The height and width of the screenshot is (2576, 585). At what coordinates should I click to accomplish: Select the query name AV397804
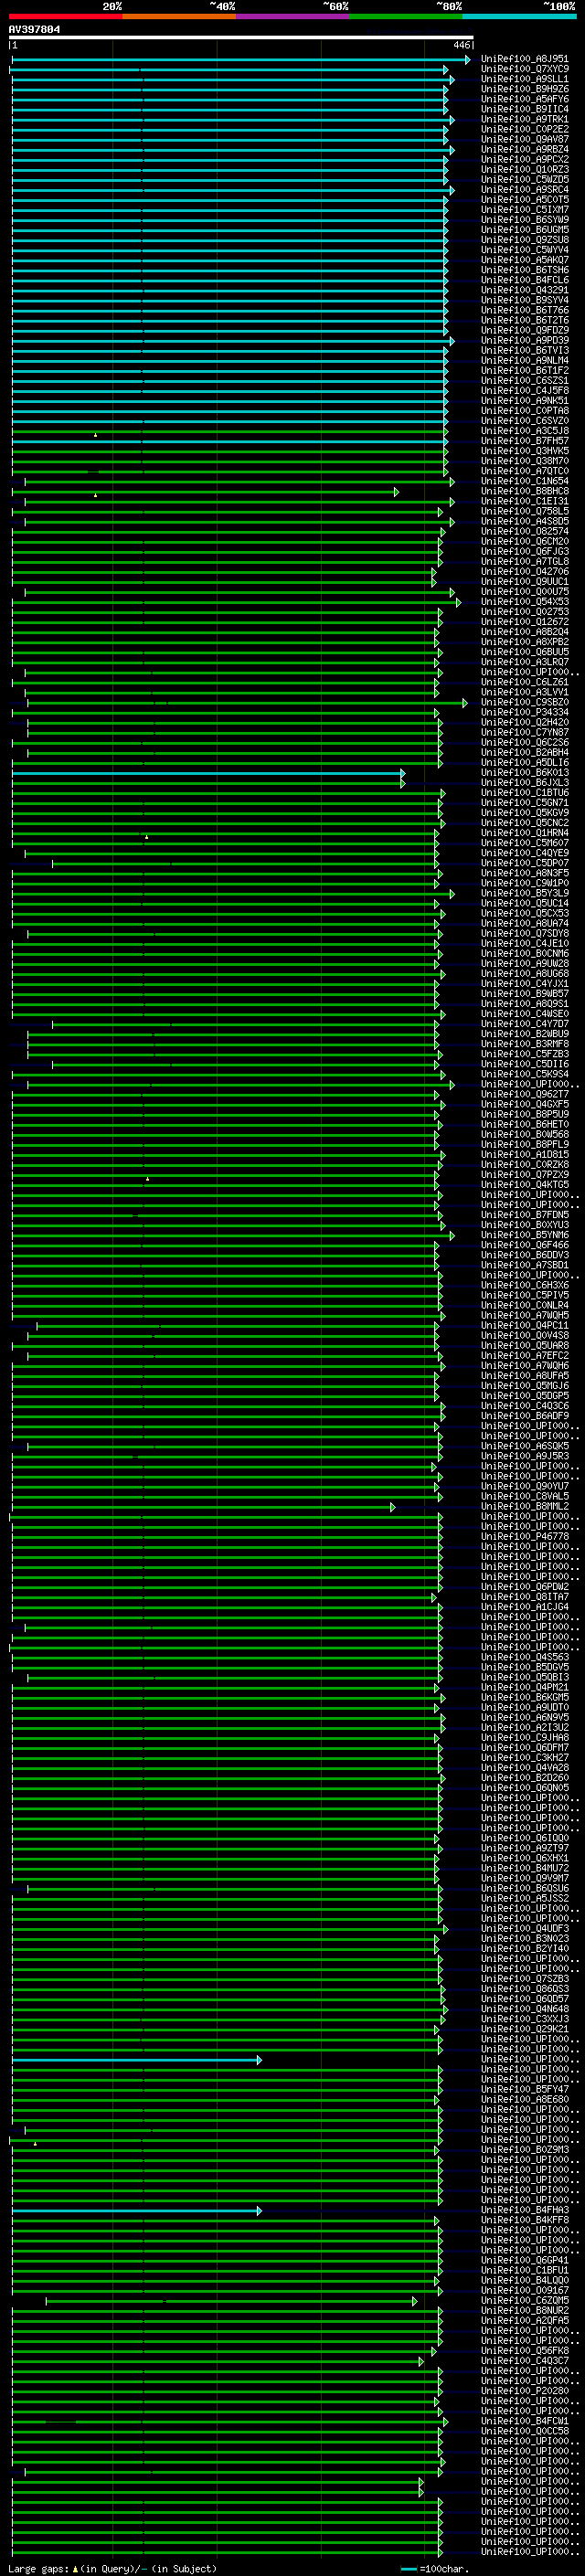[34, 30]
